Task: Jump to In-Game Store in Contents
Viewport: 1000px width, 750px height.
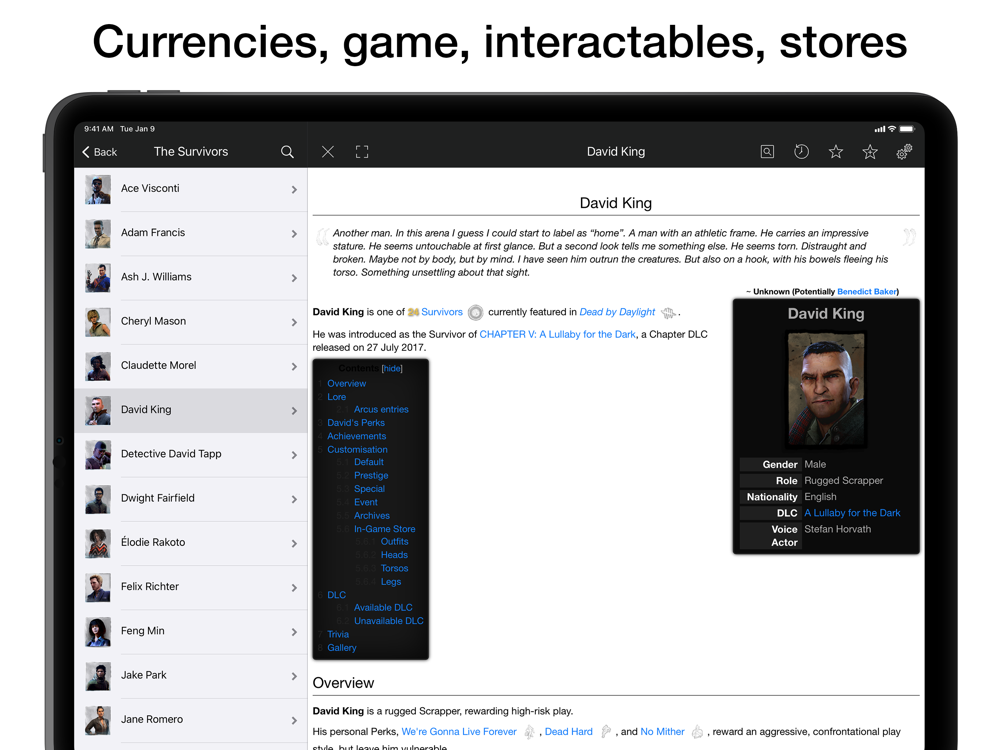Action: point(385,529)
